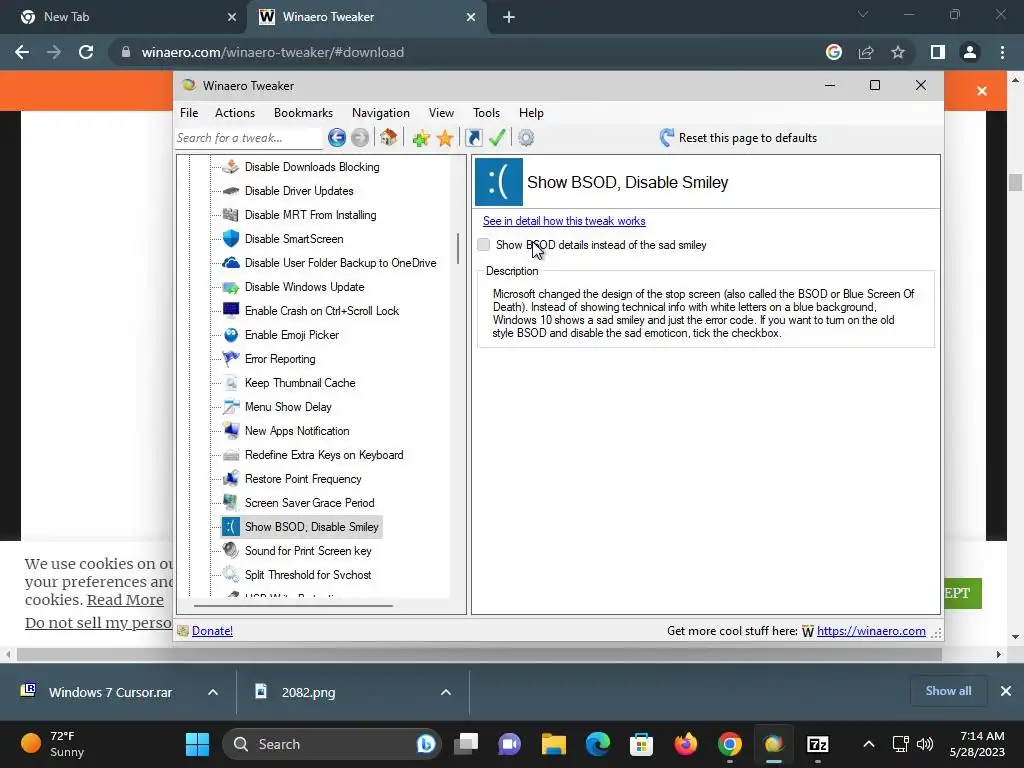Expand options for Windows 7 Cursor.rar download

tap(213, 692)
